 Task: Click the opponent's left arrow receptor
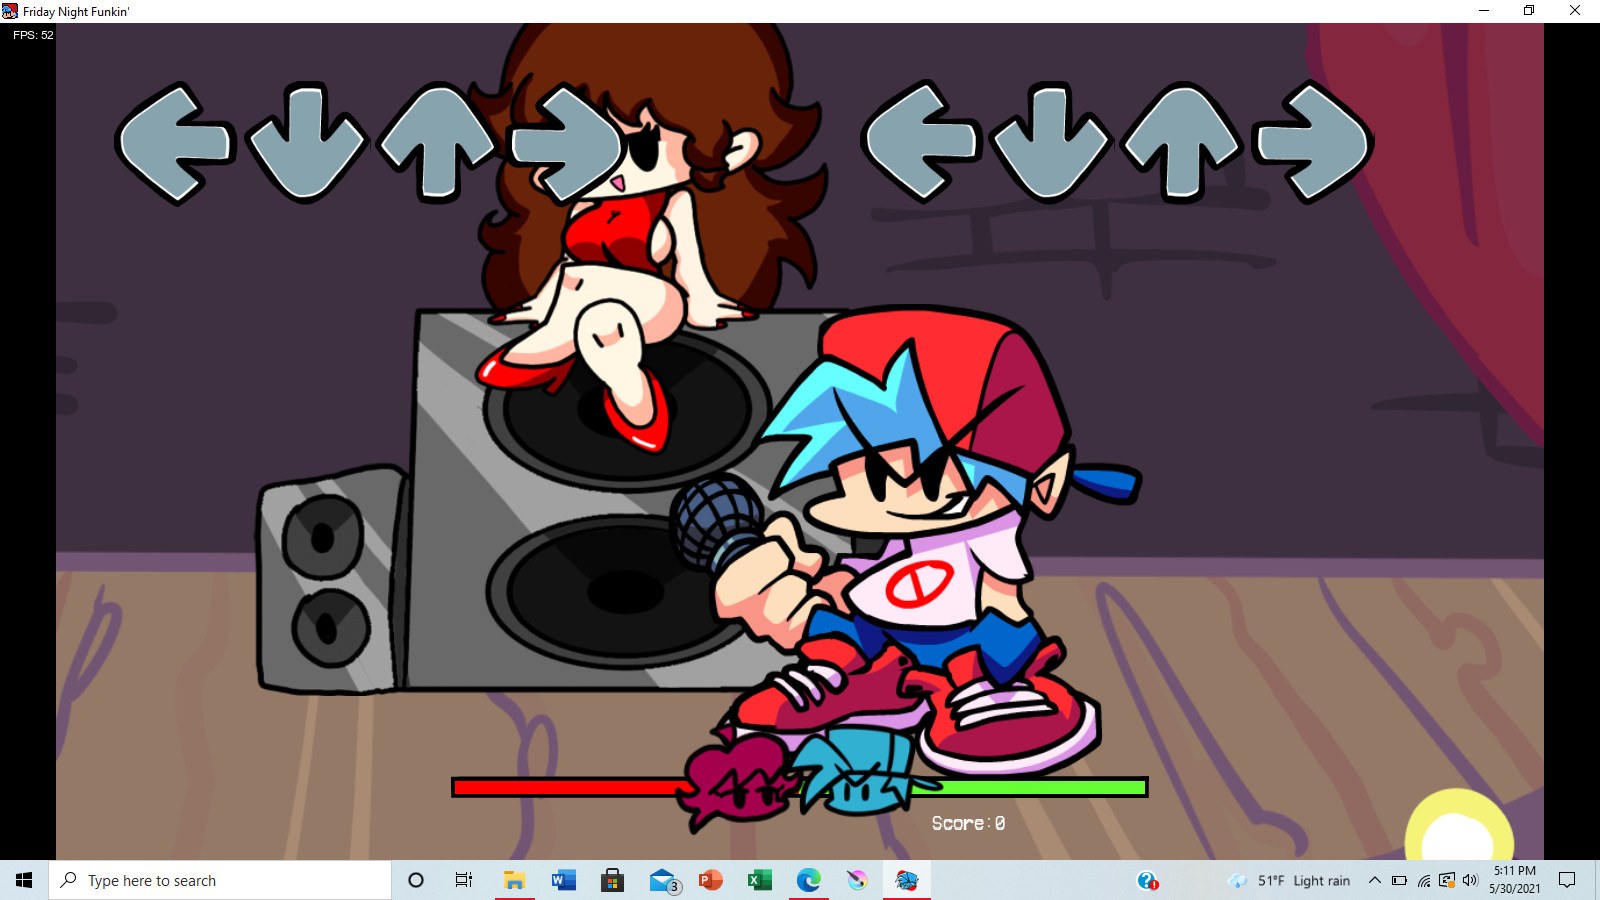pyautogui.click(x=174, y=143)
